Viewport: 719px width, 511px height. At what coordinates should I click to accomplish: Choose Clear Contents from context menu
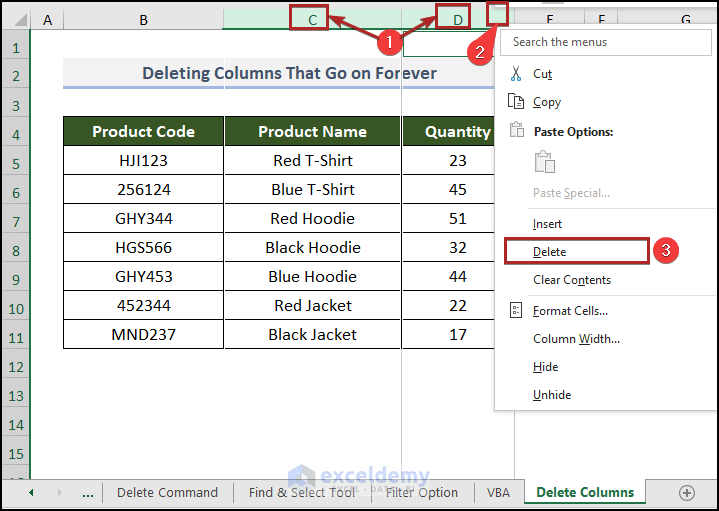(x=605, y=280)
